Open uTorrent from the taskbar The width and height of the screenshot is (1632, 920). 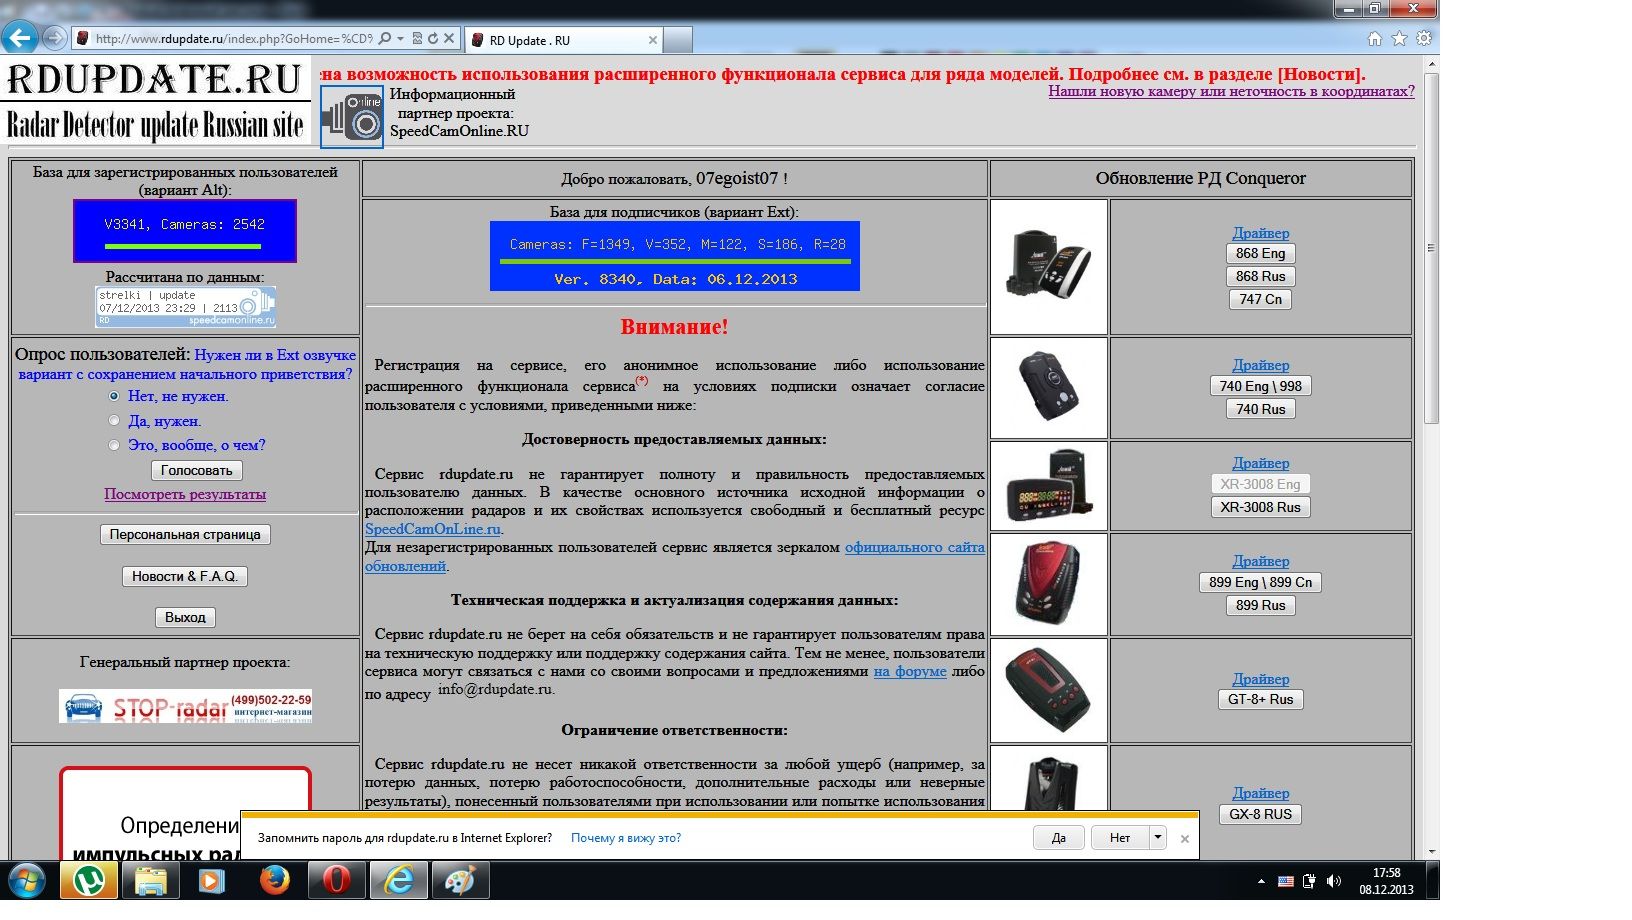point(89,880)
